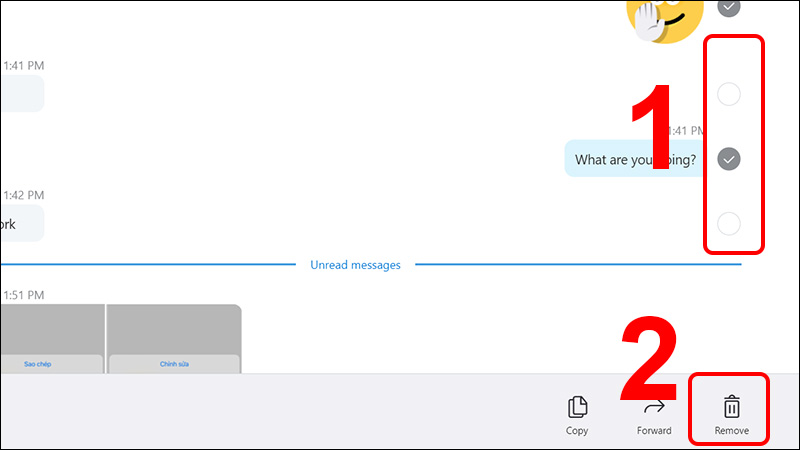Select the received bubble under 1:41 PM

pos(20,94)
